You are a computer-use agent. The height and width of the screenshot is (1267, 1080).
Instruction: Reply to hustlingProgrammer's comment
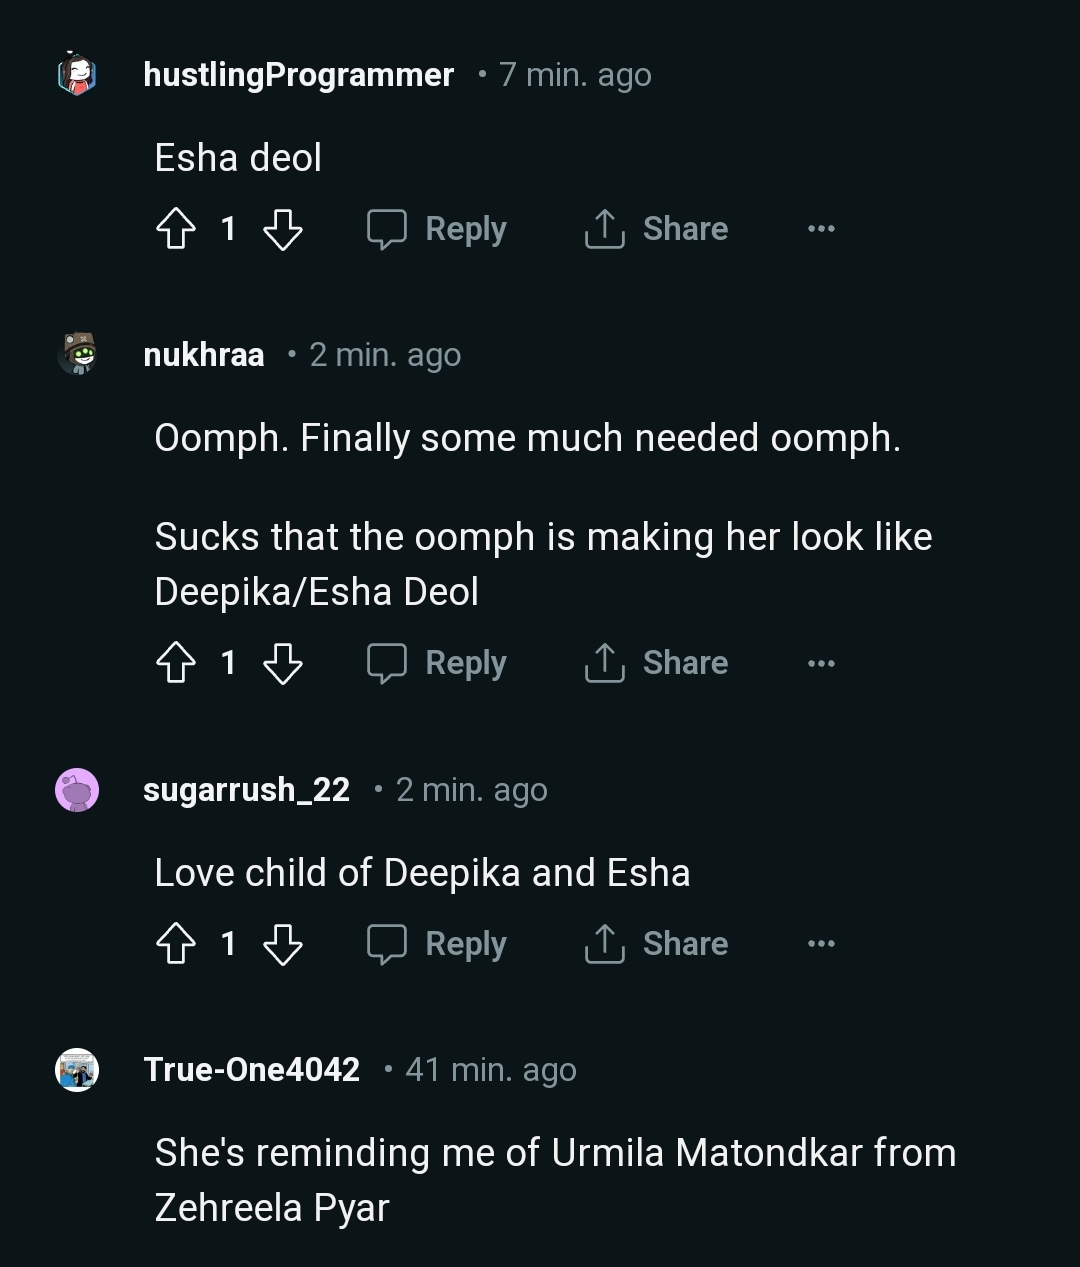(x=437, y=229)
